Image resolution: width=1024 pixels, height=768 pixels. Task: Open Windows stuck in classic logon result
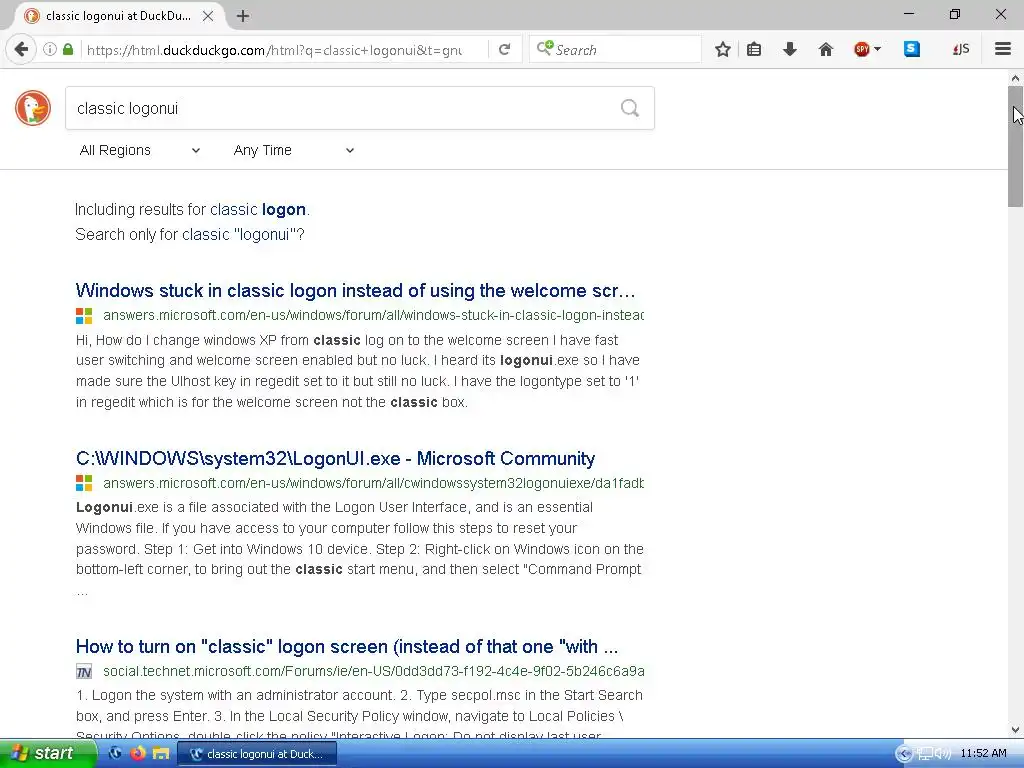355,291
